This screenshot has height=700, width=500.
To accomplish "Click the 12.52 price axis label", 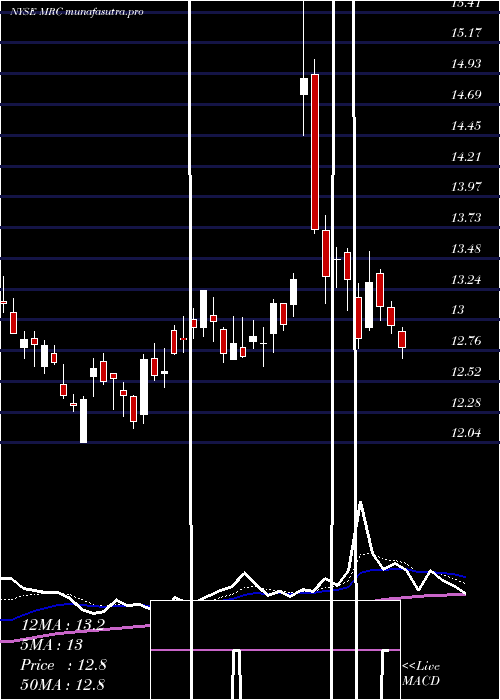I will coord(467,372).
